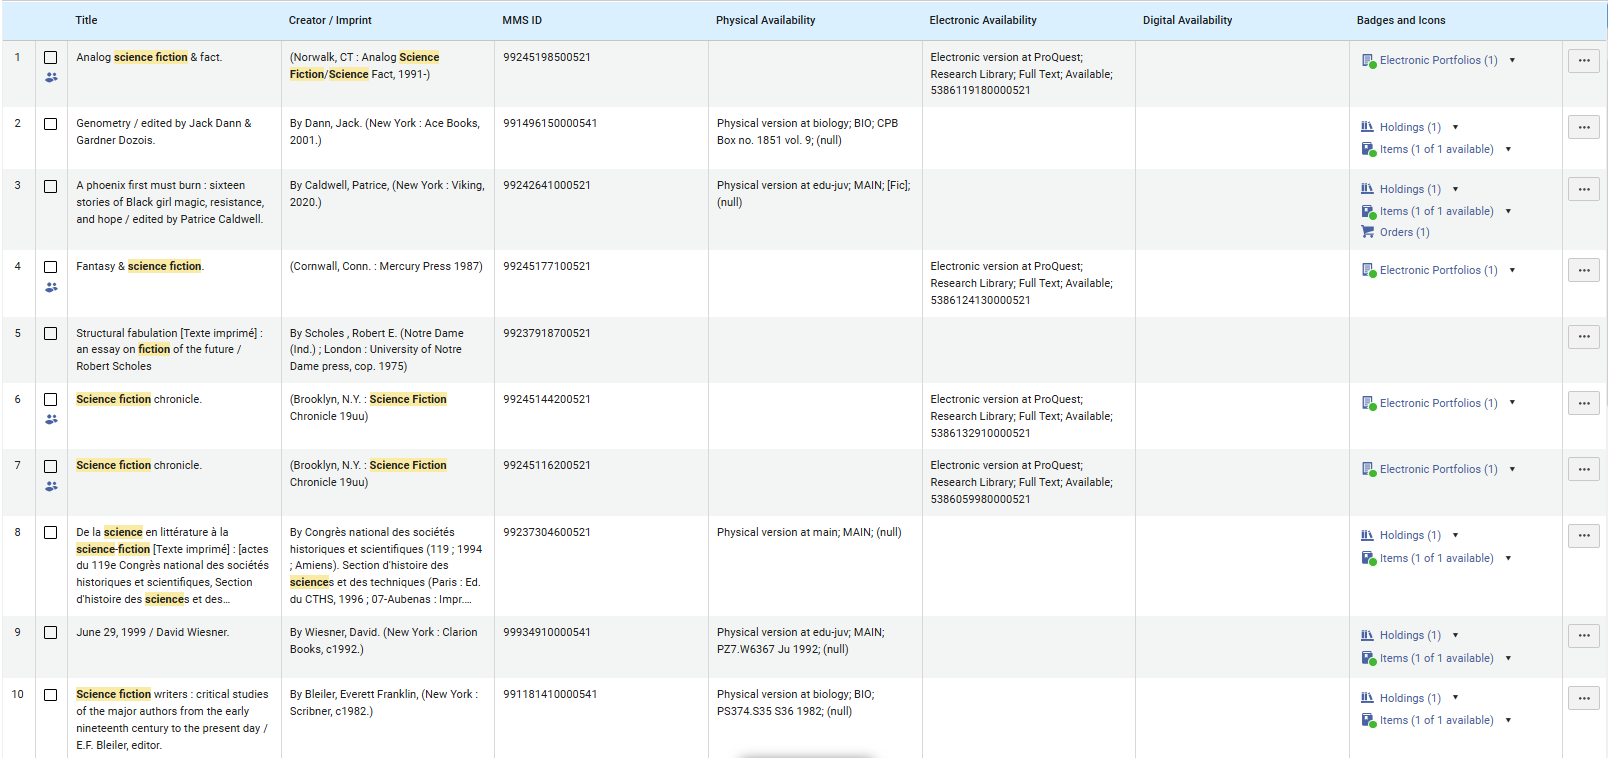This screenshot has height=758, width=1608.
Task: Tick checkbox for row 7 Science fiction chronicle
Action: (x=51, y=466)
